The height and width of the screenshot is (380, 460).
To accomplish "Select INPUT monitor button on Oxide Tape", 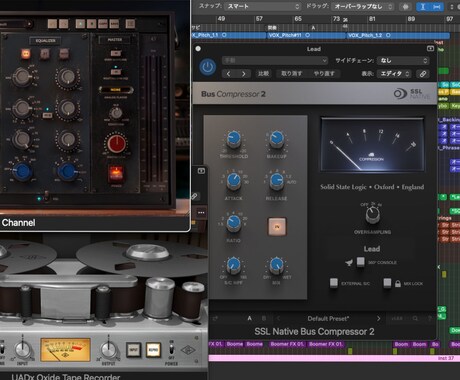I will [x=133, y=350].
